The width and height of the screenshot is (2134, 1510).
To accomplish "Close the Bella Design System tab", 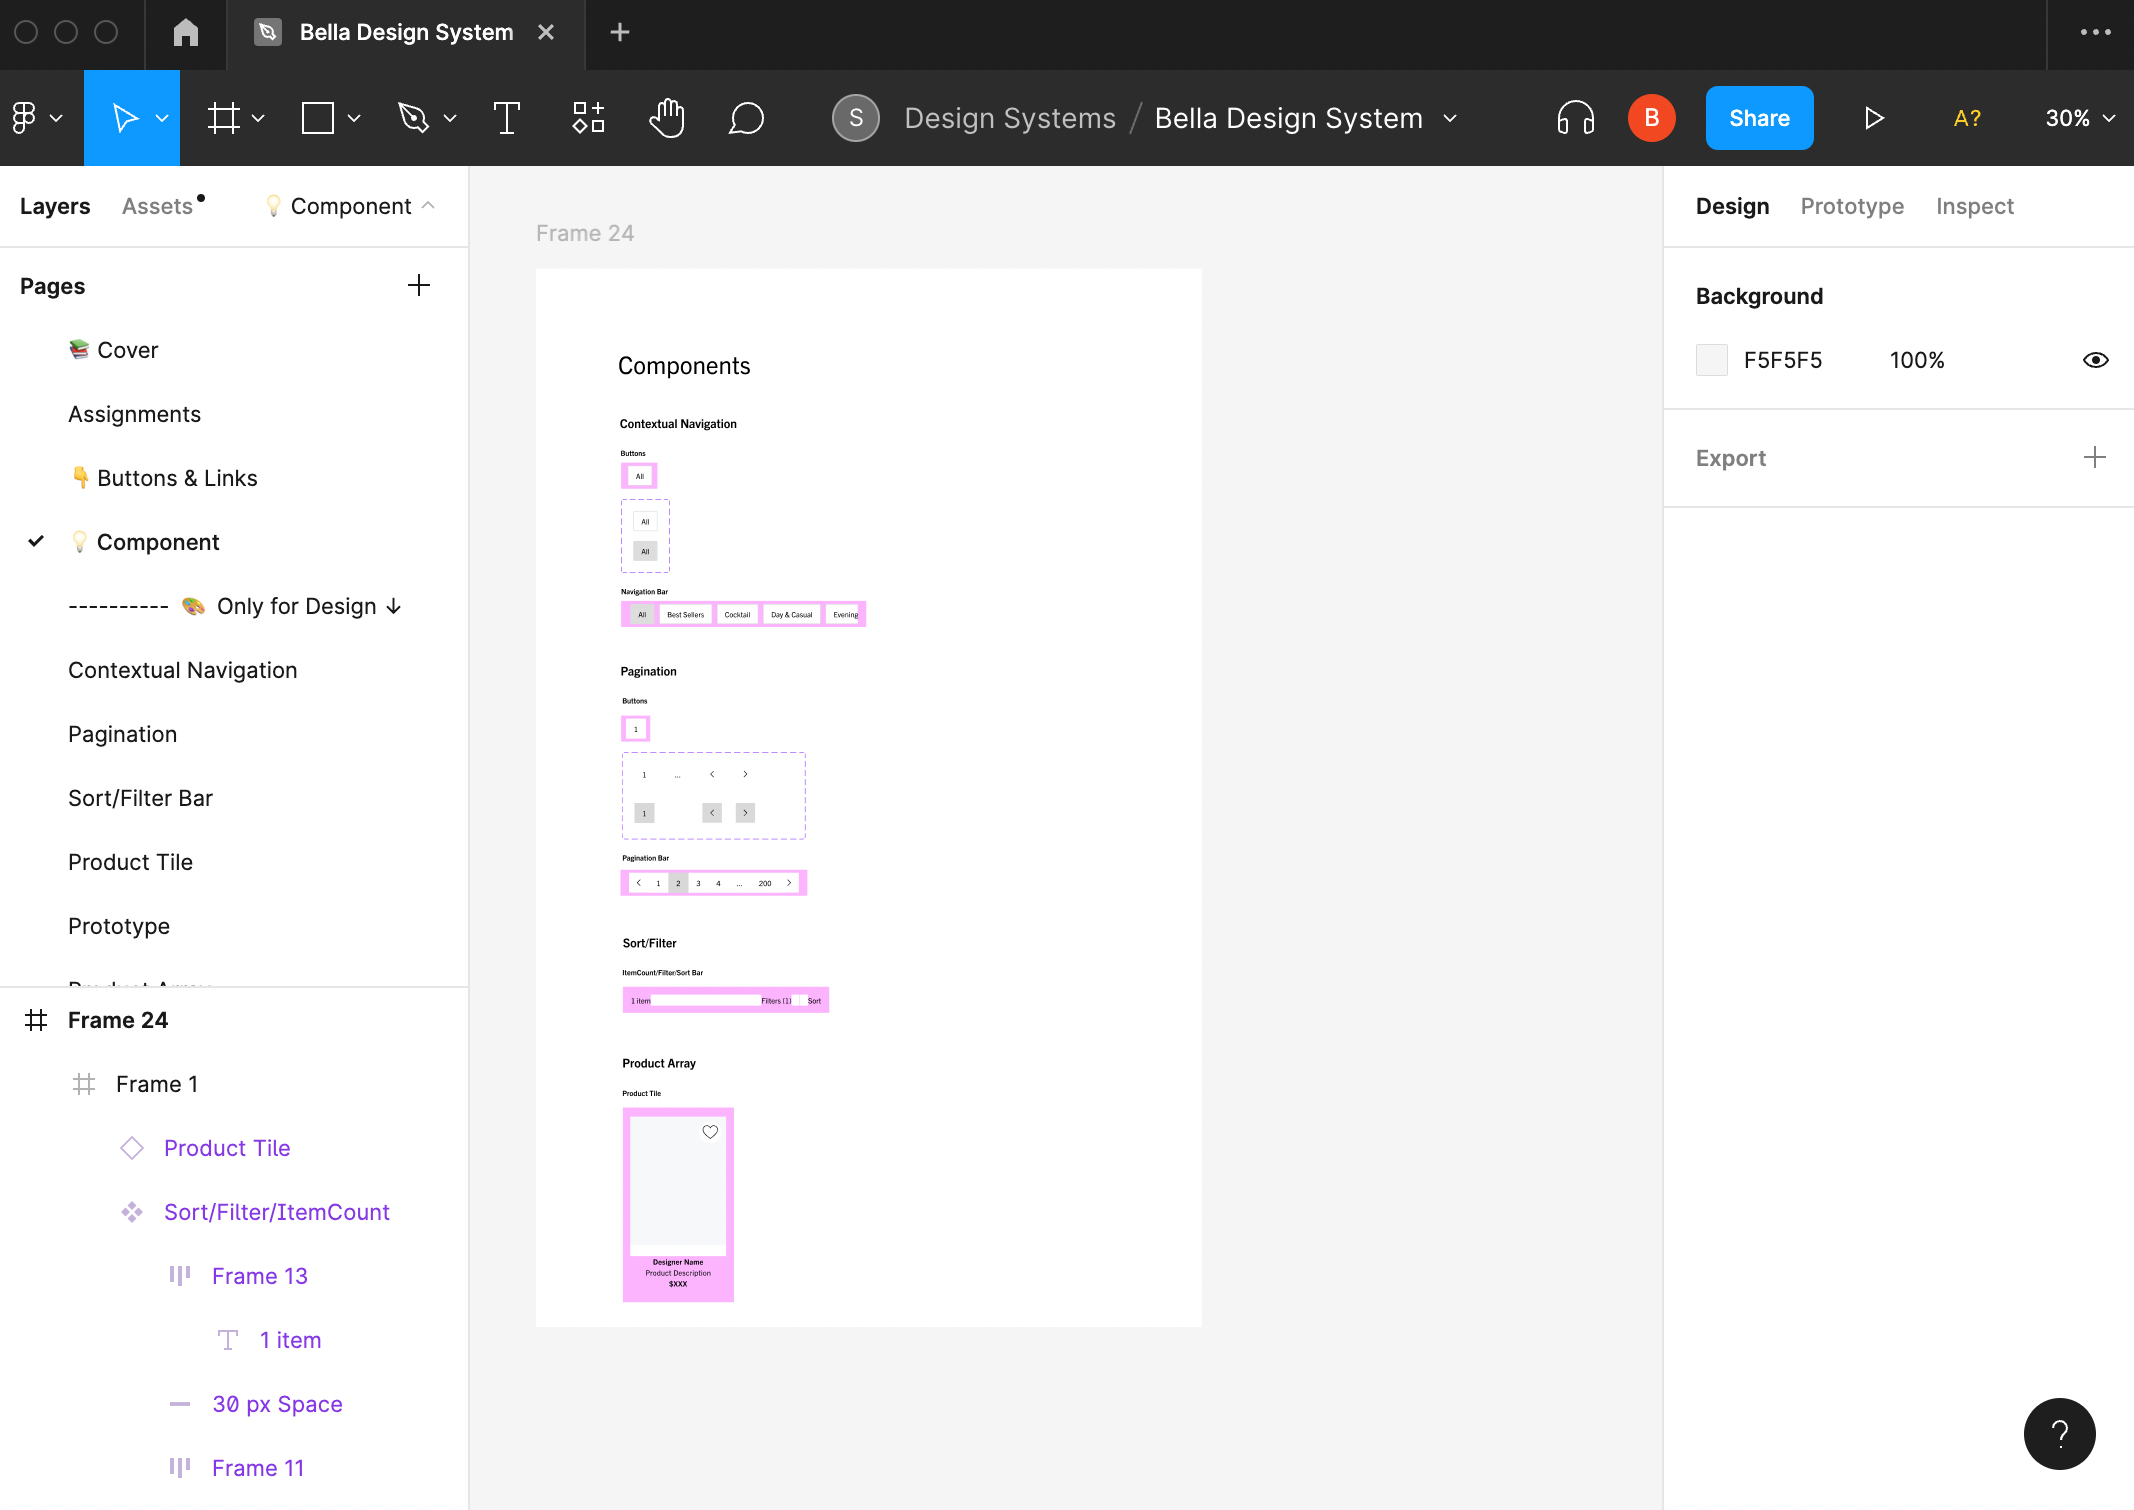I will coord(546,33).
